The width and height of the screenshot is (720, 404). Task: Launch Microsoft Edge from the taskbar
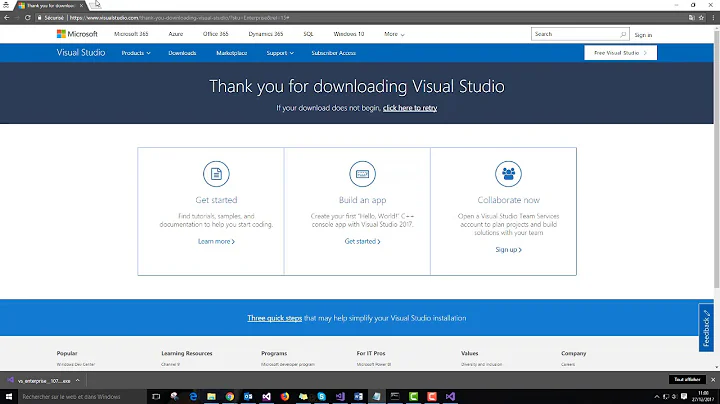click(193, 396)
